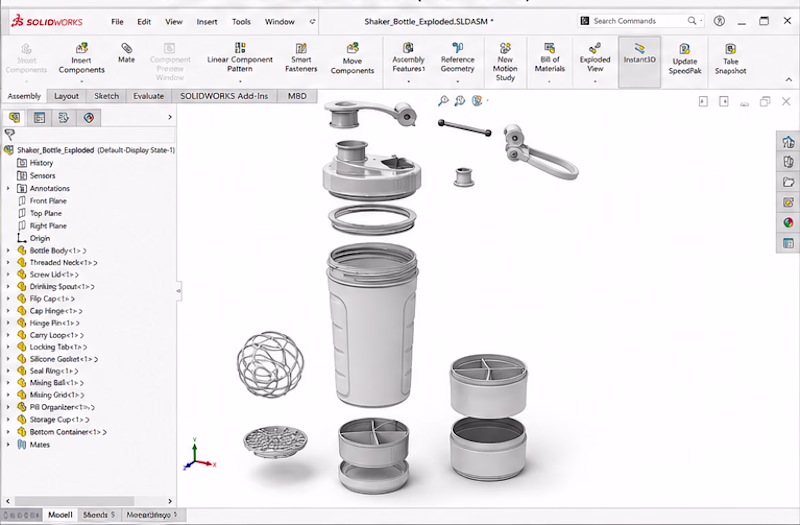Open the Appearances color wheel pane

tap(788, 223)
